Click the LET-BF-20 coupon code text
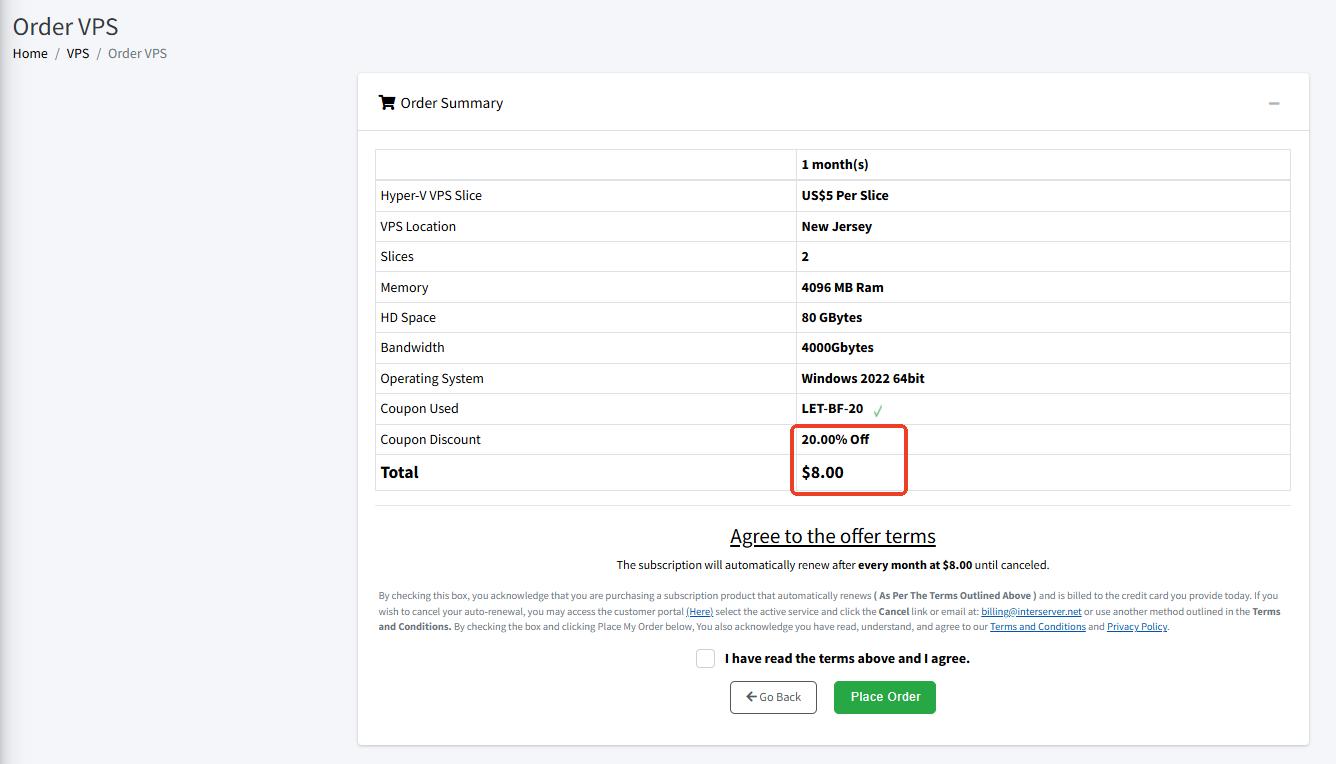The width and height of the screenshot is (1336, 764). coord(832,408)
